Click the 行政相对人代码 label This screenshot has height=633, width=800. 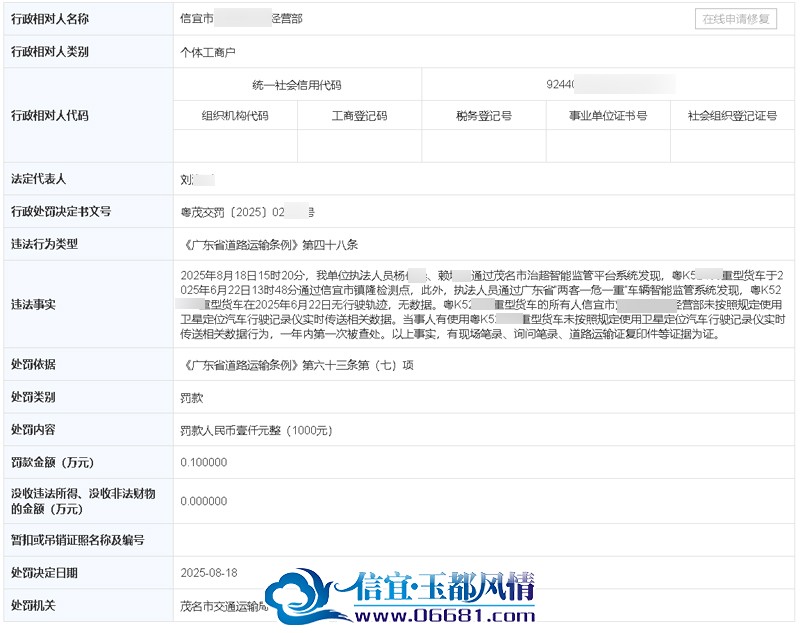tap(50, 115)
